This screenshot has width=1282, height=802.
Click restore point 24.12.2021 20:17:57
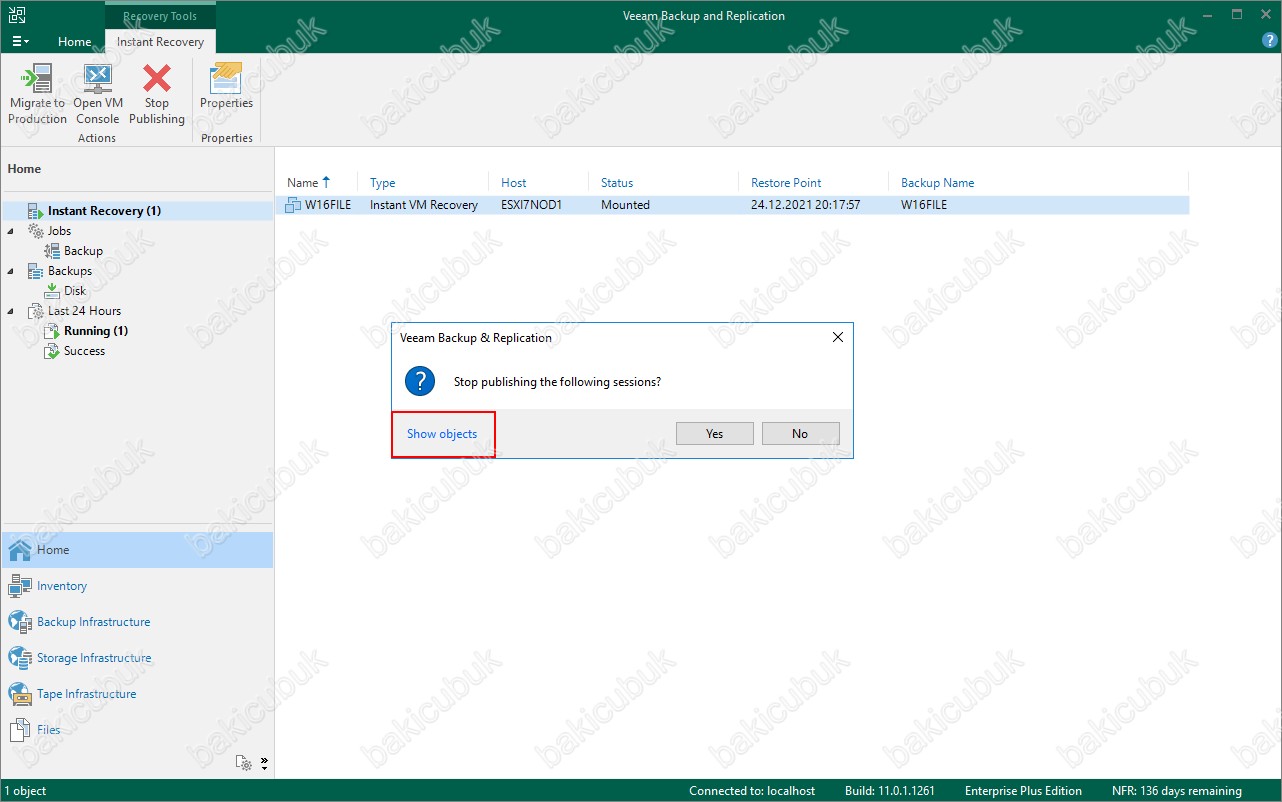click(805, 205)
